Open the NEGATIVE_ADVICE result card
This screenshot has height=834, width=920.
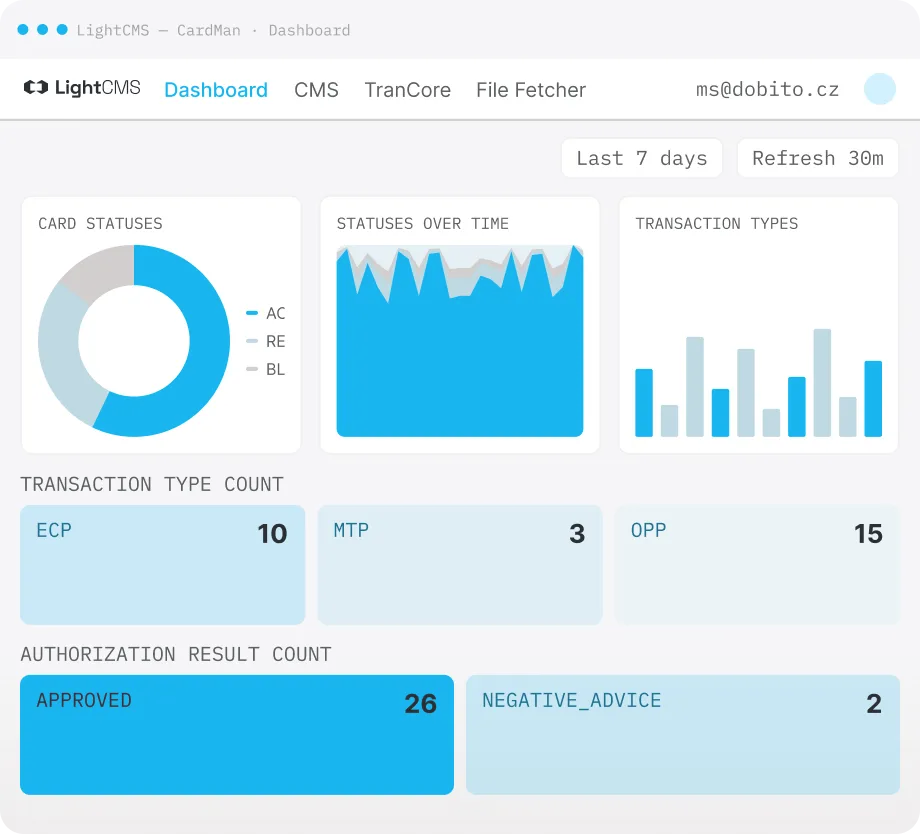coord(683,735)
